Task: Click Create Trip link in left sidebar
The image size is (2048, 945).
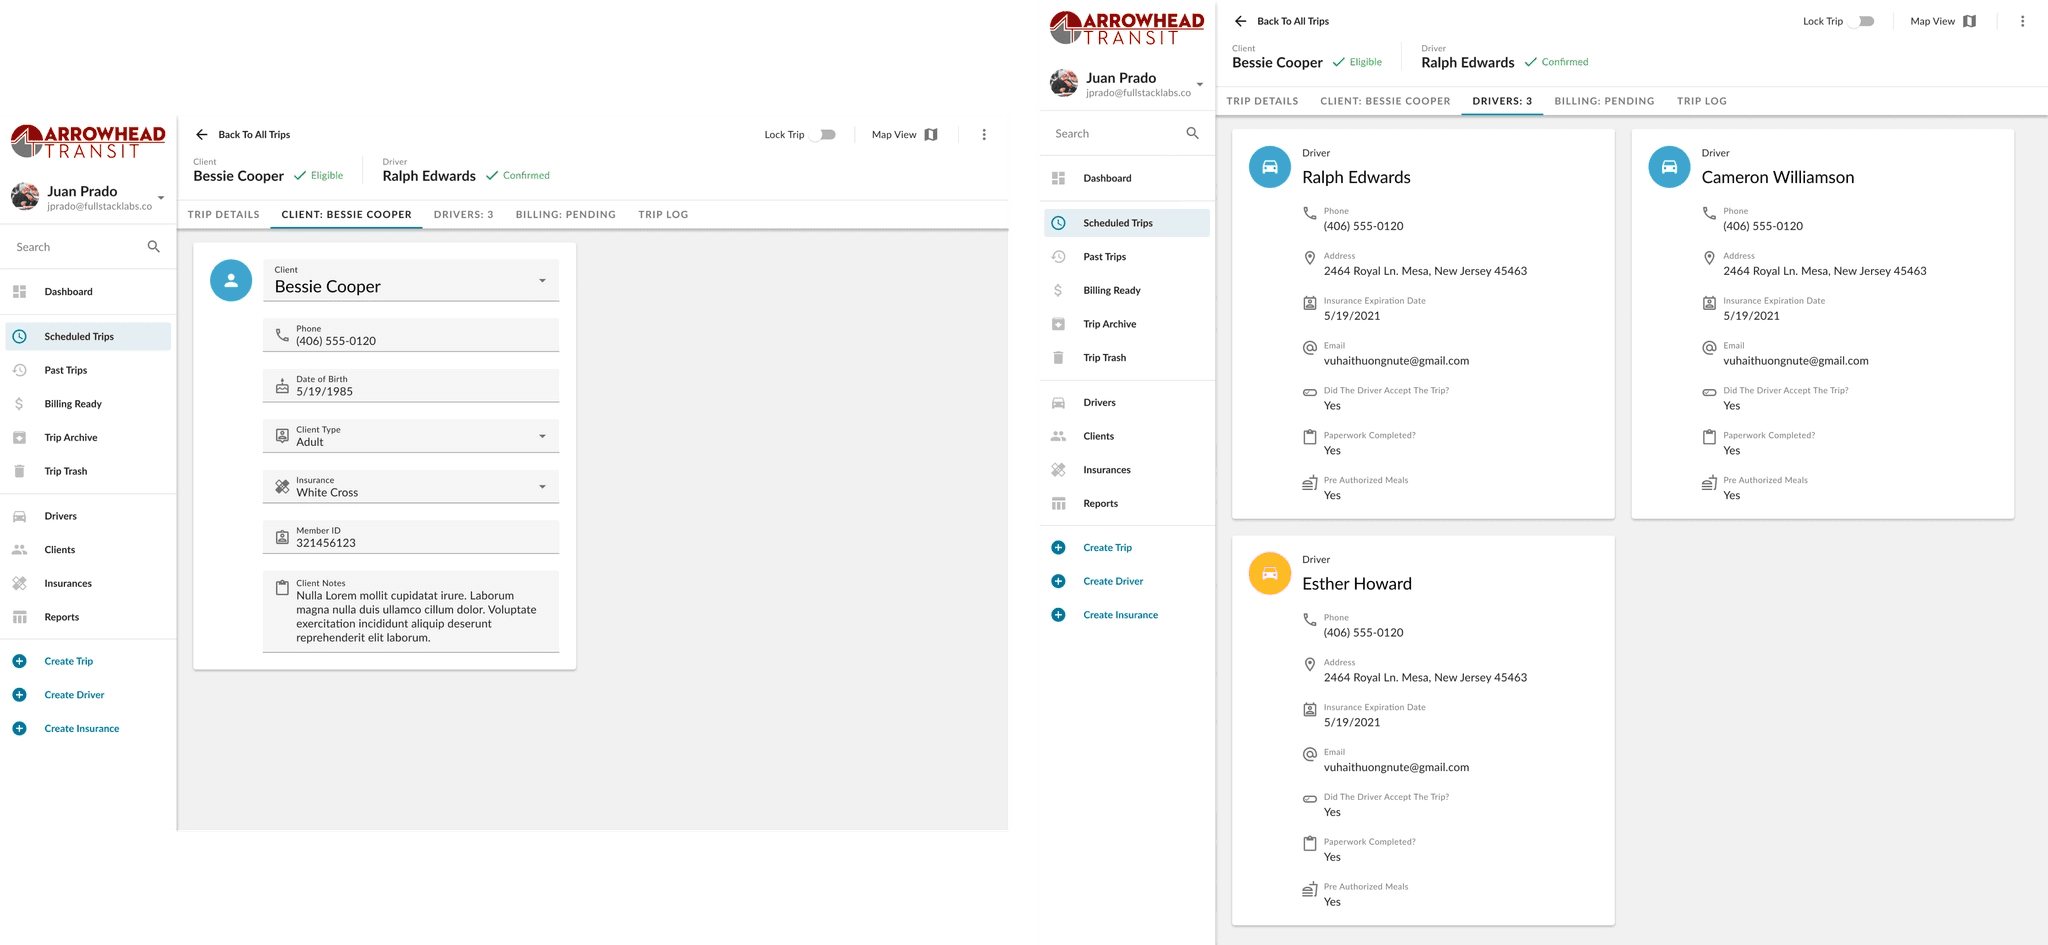Action: [x=69, y=661]
